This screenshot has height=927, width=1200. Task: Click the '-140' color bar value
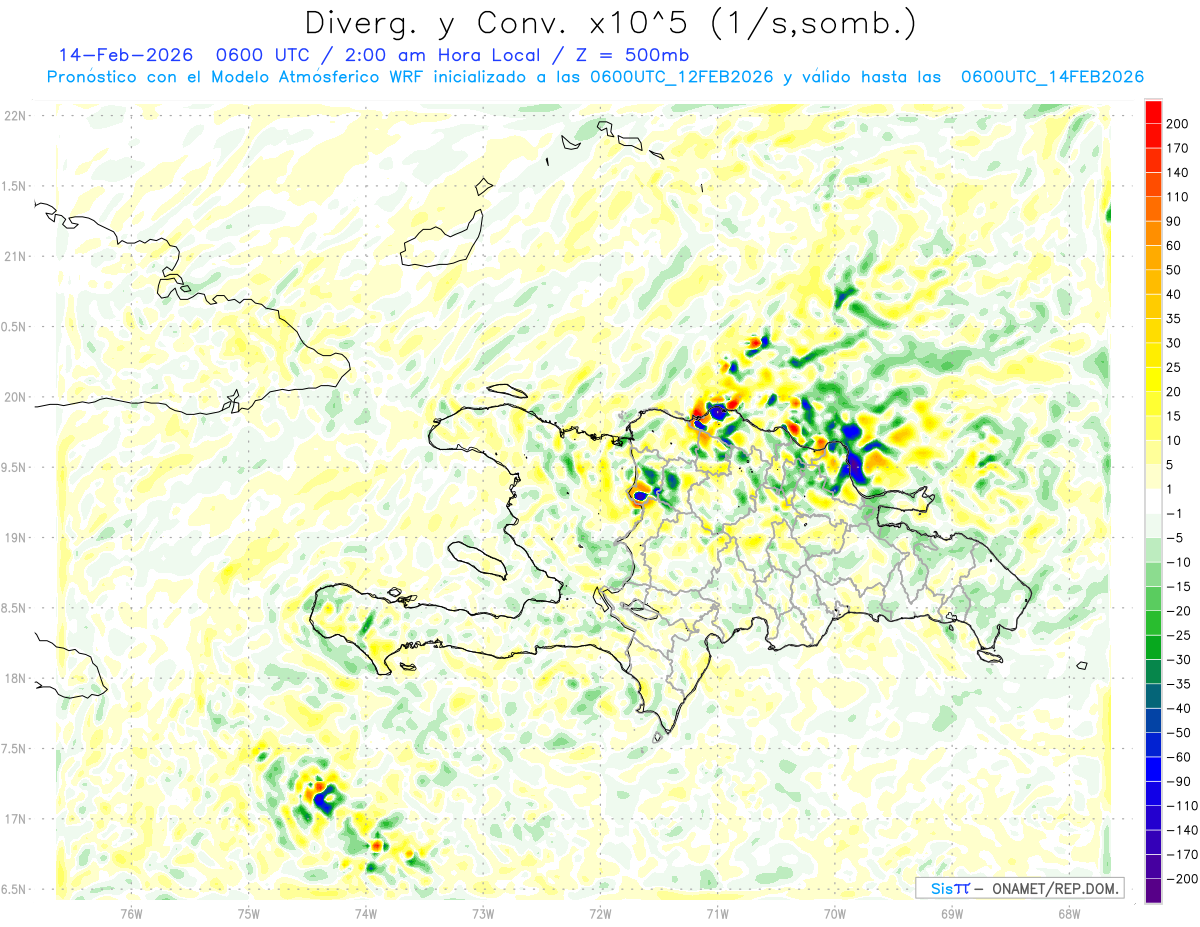[1181, 830]
